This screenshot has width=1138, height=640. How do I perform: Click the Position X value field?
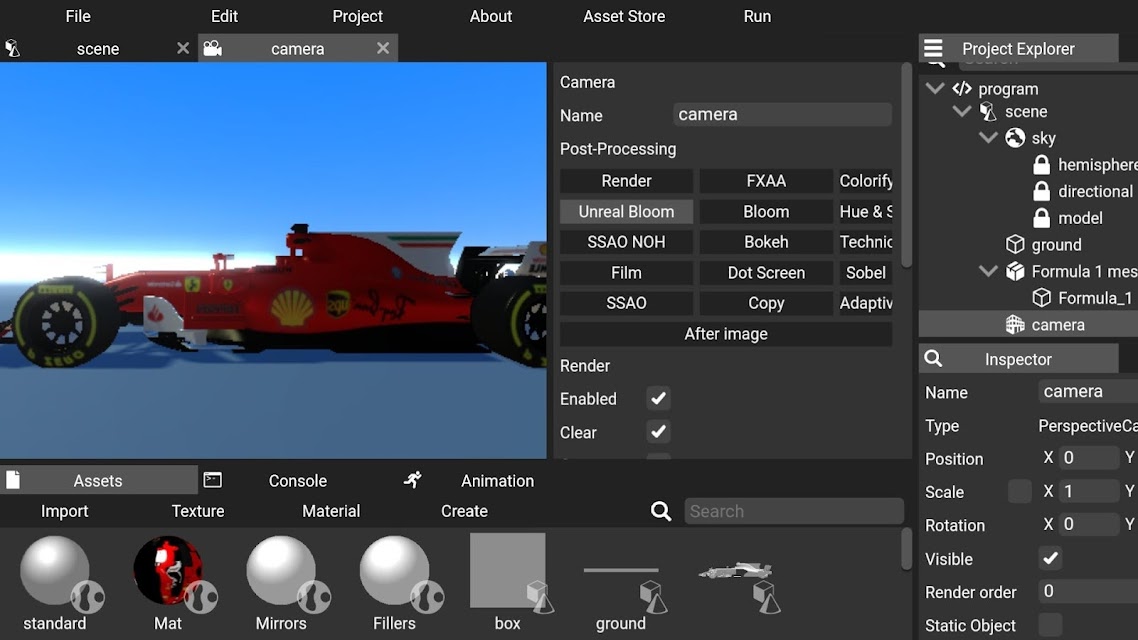[x=1089, y=458]
